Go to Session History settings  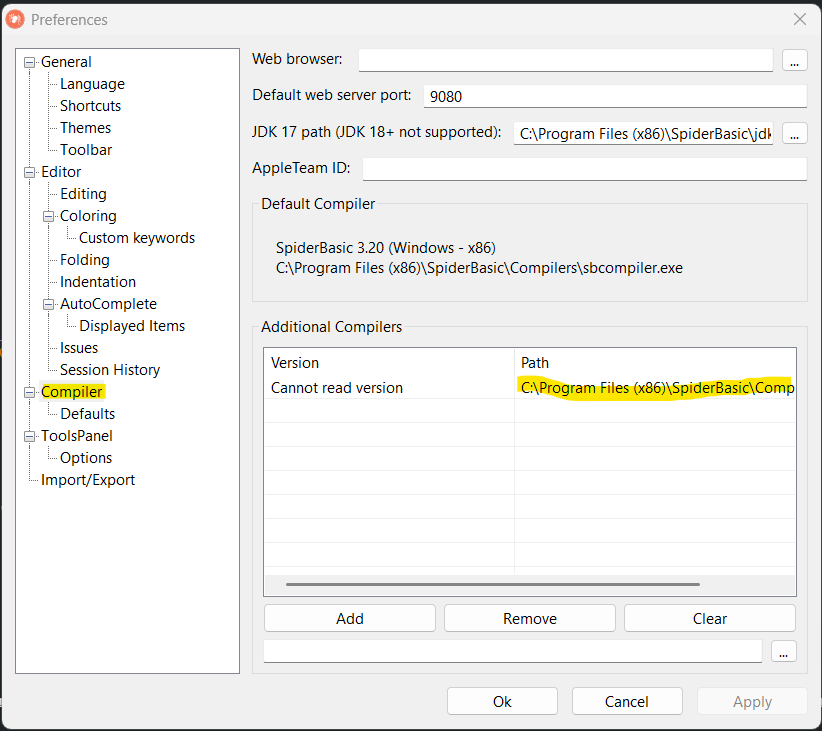coord(109,370)
